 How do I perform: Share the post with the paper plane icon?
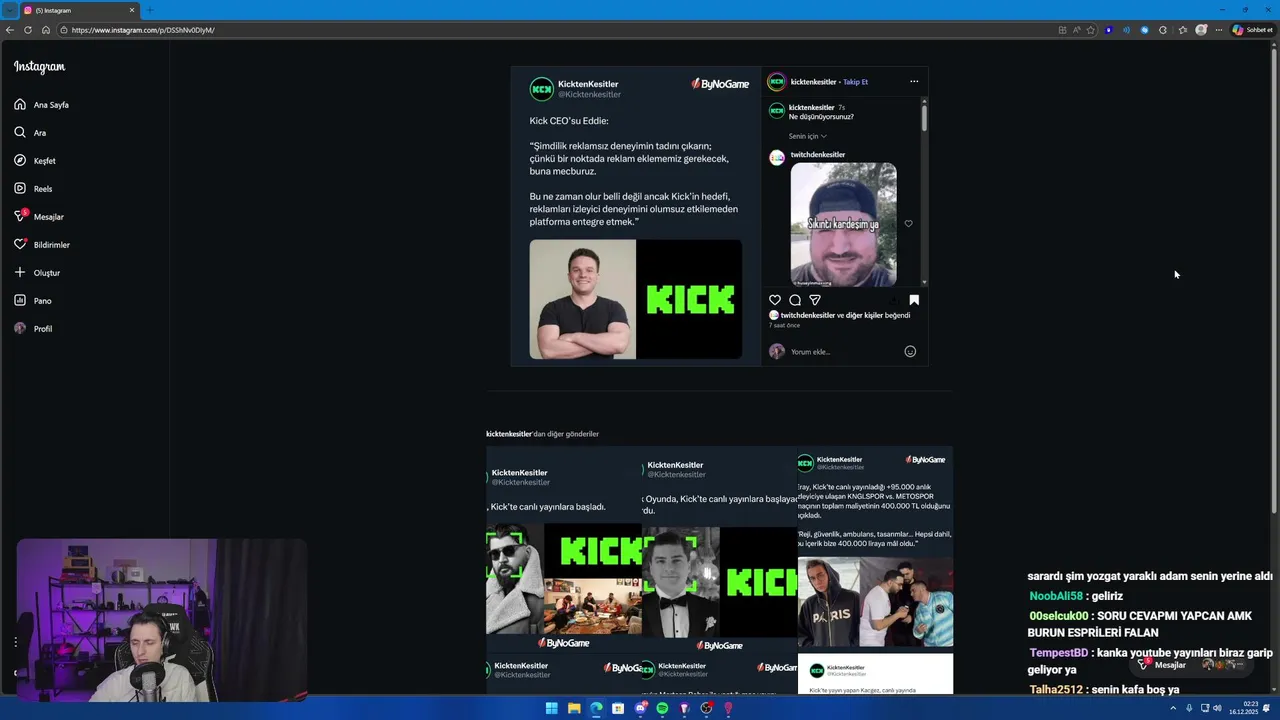[x=815, y=300]
